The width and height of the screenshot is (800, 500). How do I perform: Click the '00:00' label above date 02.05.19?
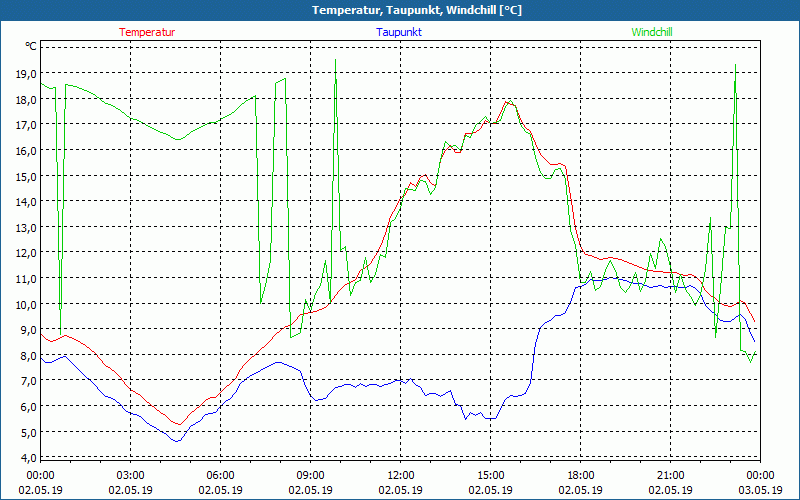pyautogui.click(x=40, y=476)
